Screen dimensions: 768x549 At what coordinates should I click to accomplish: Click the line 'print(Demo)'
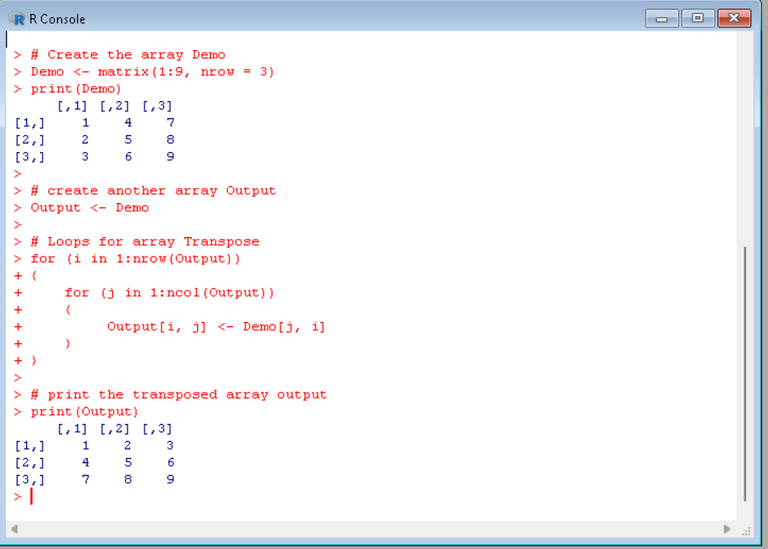click(76, 89)
